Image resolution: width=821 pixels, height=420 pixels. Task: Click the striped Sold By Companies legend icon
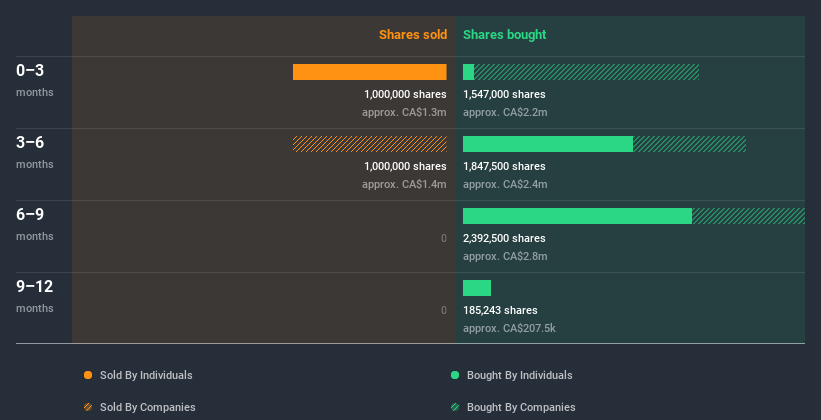(x=88, y=407)
